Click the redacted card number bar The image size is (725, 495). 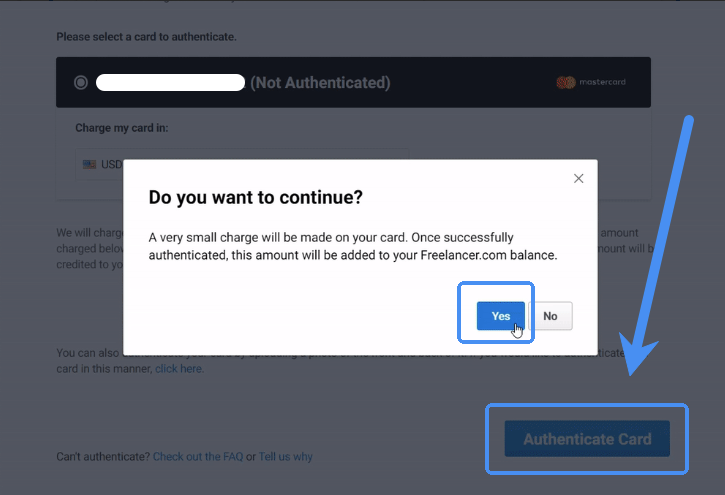coord(170,82)
